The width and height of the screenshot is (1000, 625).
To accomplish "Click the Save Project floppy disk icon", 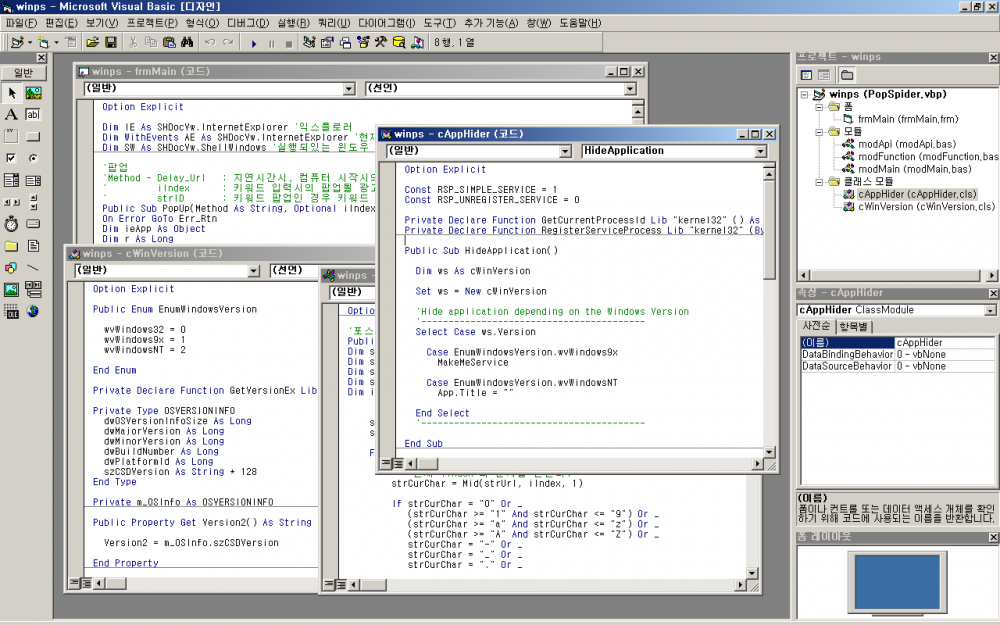I will coord(111,43).
